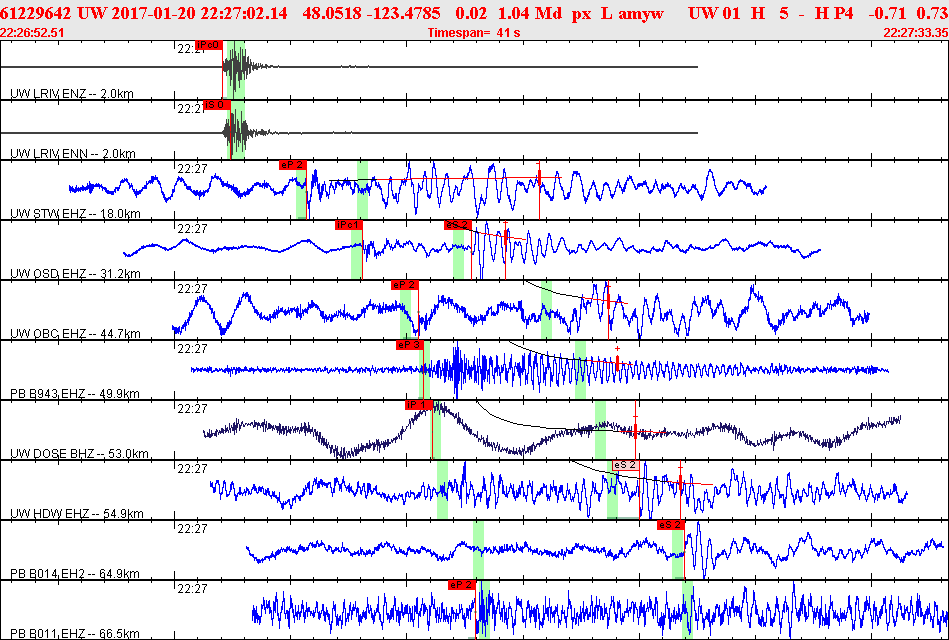Select the iP 1 pick on DOSE trace
This screenshot has width=949, height=640.
tap(417, 404)
